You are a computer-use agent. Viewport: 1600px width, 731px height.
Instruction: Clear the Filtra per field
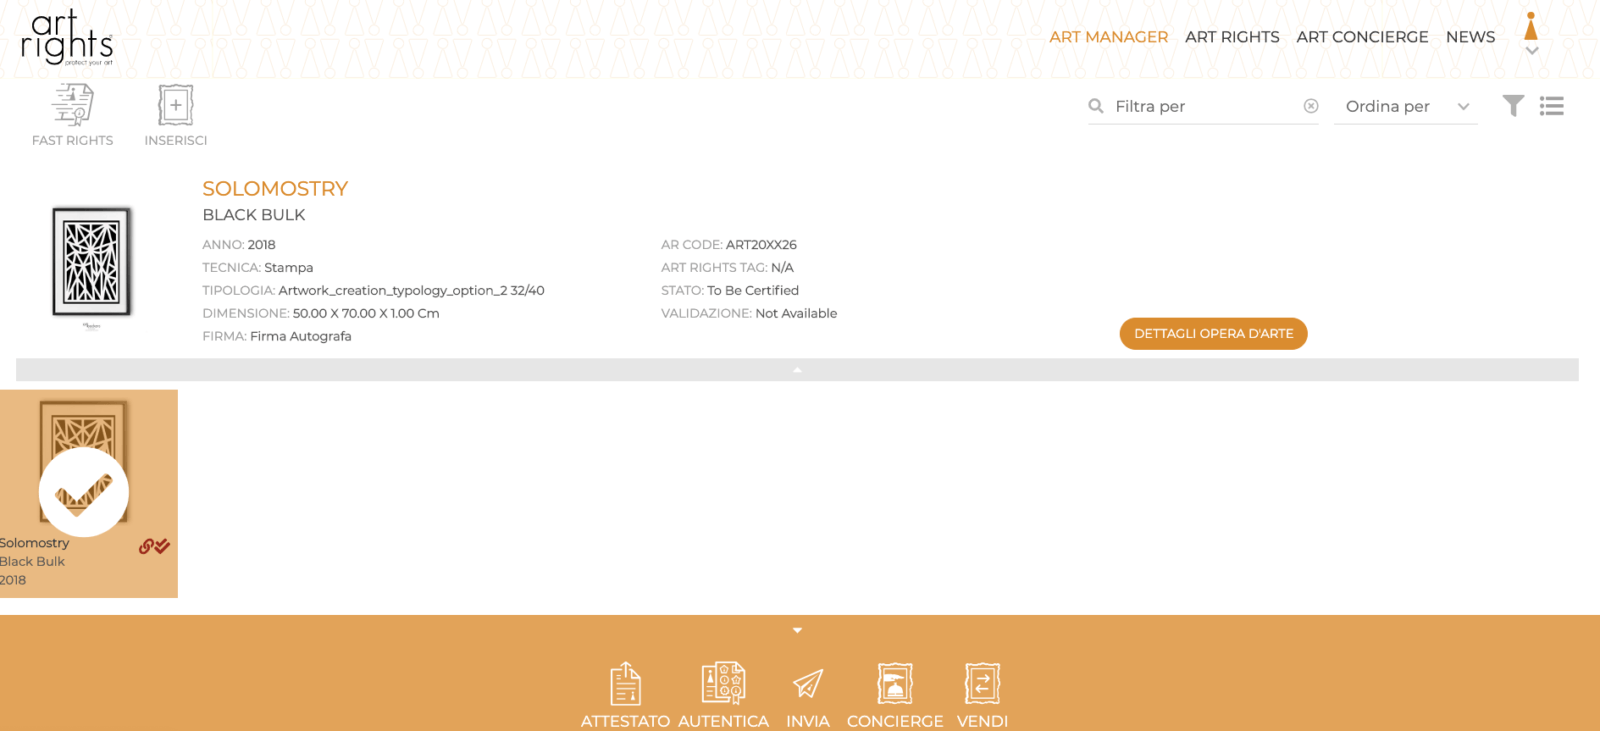pyautogui.click(x=1311, y=106)
